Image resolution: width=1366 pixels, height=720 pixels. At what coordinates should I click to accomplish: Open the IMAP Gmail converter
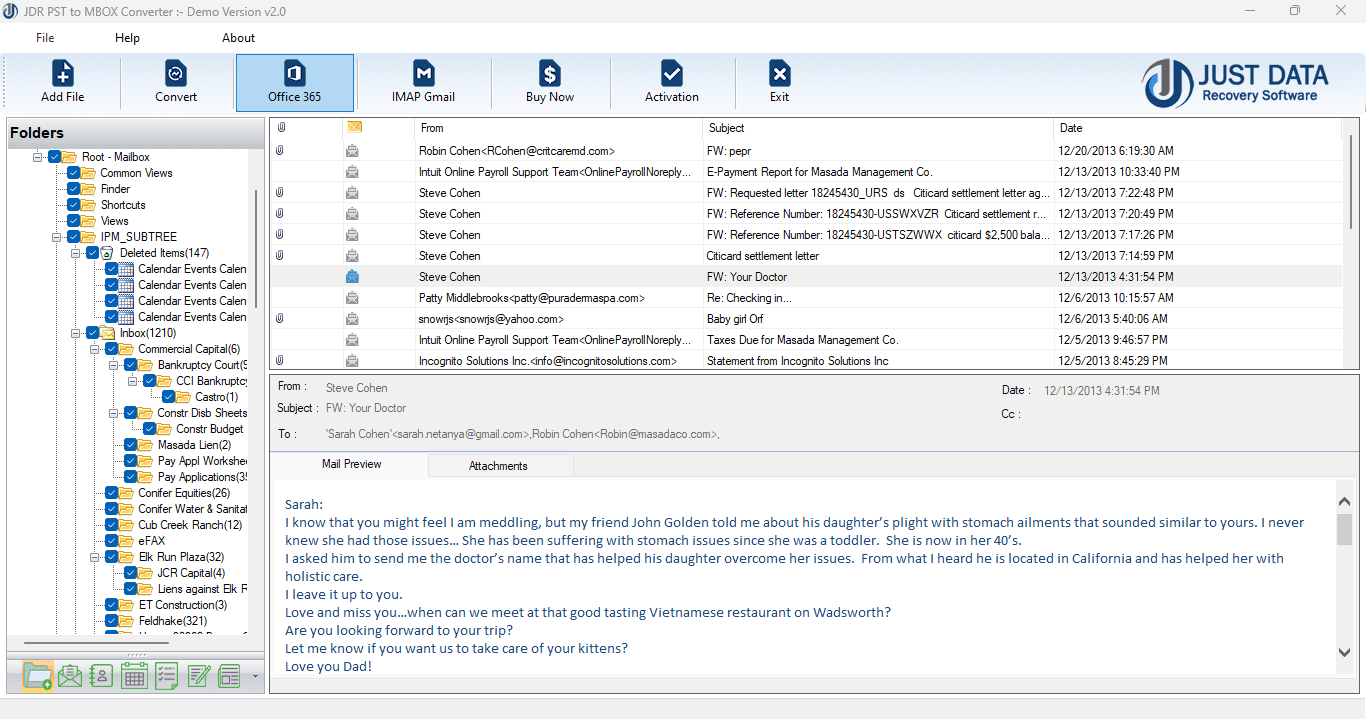click(423, 81)
